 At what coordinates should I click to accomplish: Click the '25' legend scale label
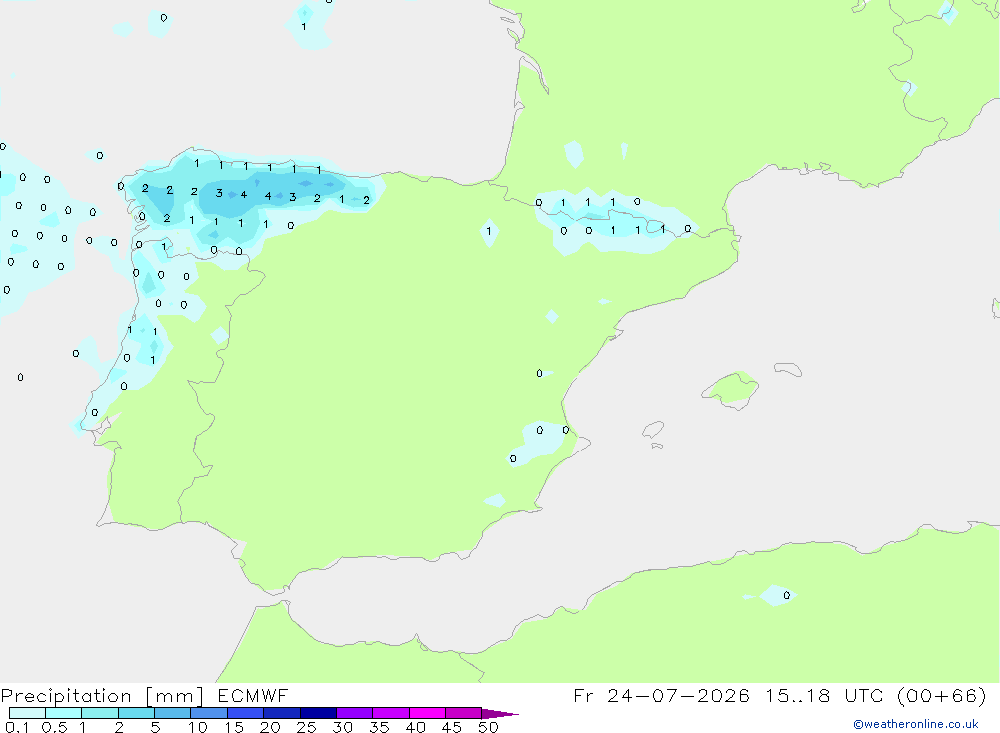coord(306,727)
